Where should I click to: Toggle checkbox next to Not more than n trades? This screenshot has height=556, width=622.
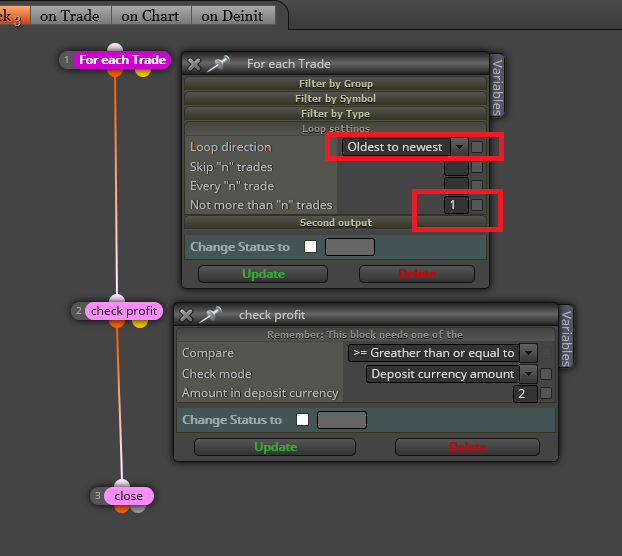477,205
